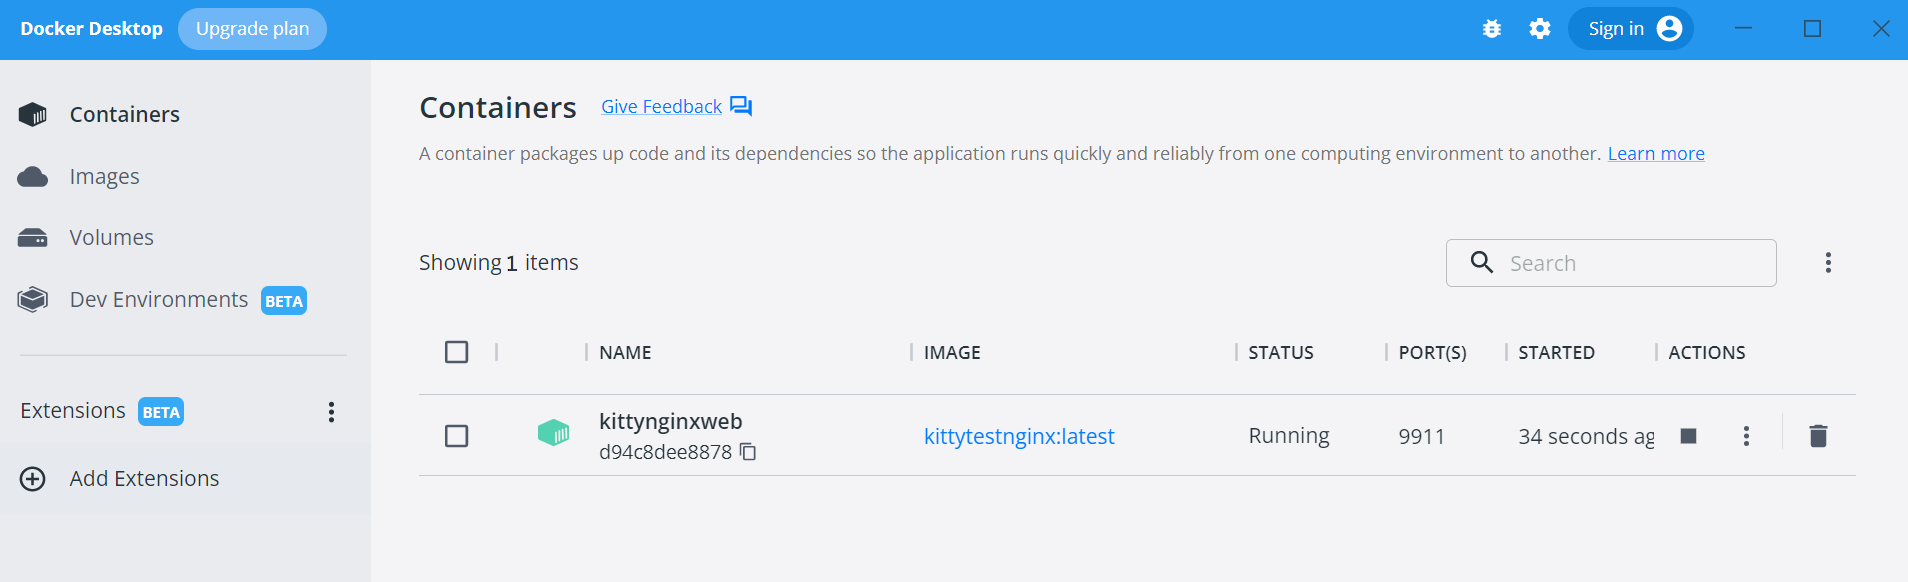Click the Docker Desktop title text
Image resolution: width=1908 pixels, height=582 pixels.
[x=91, y=29]
